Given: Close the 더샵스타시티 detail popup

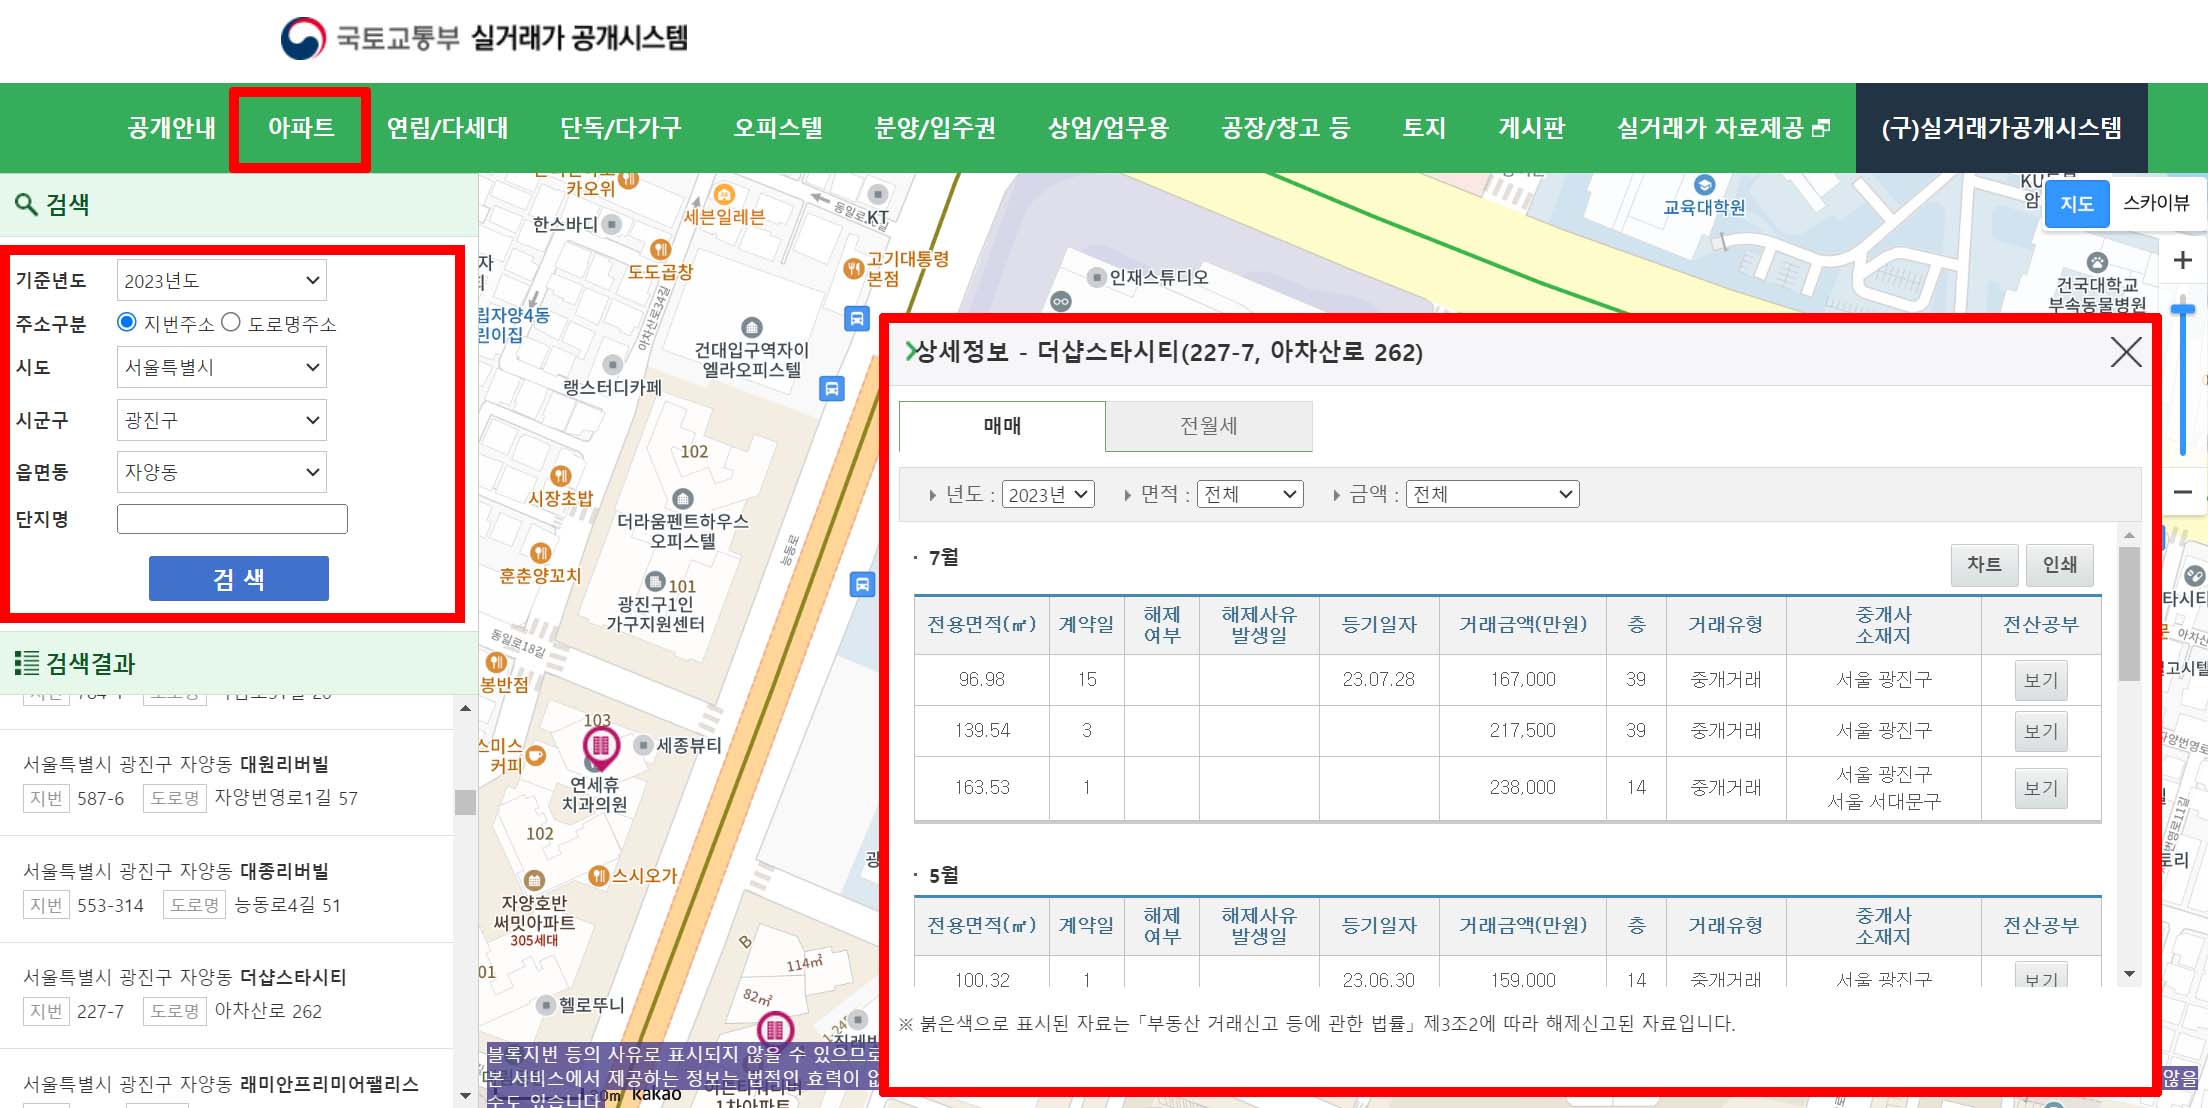Looking at the screenshot, I should coord(2125,352).
